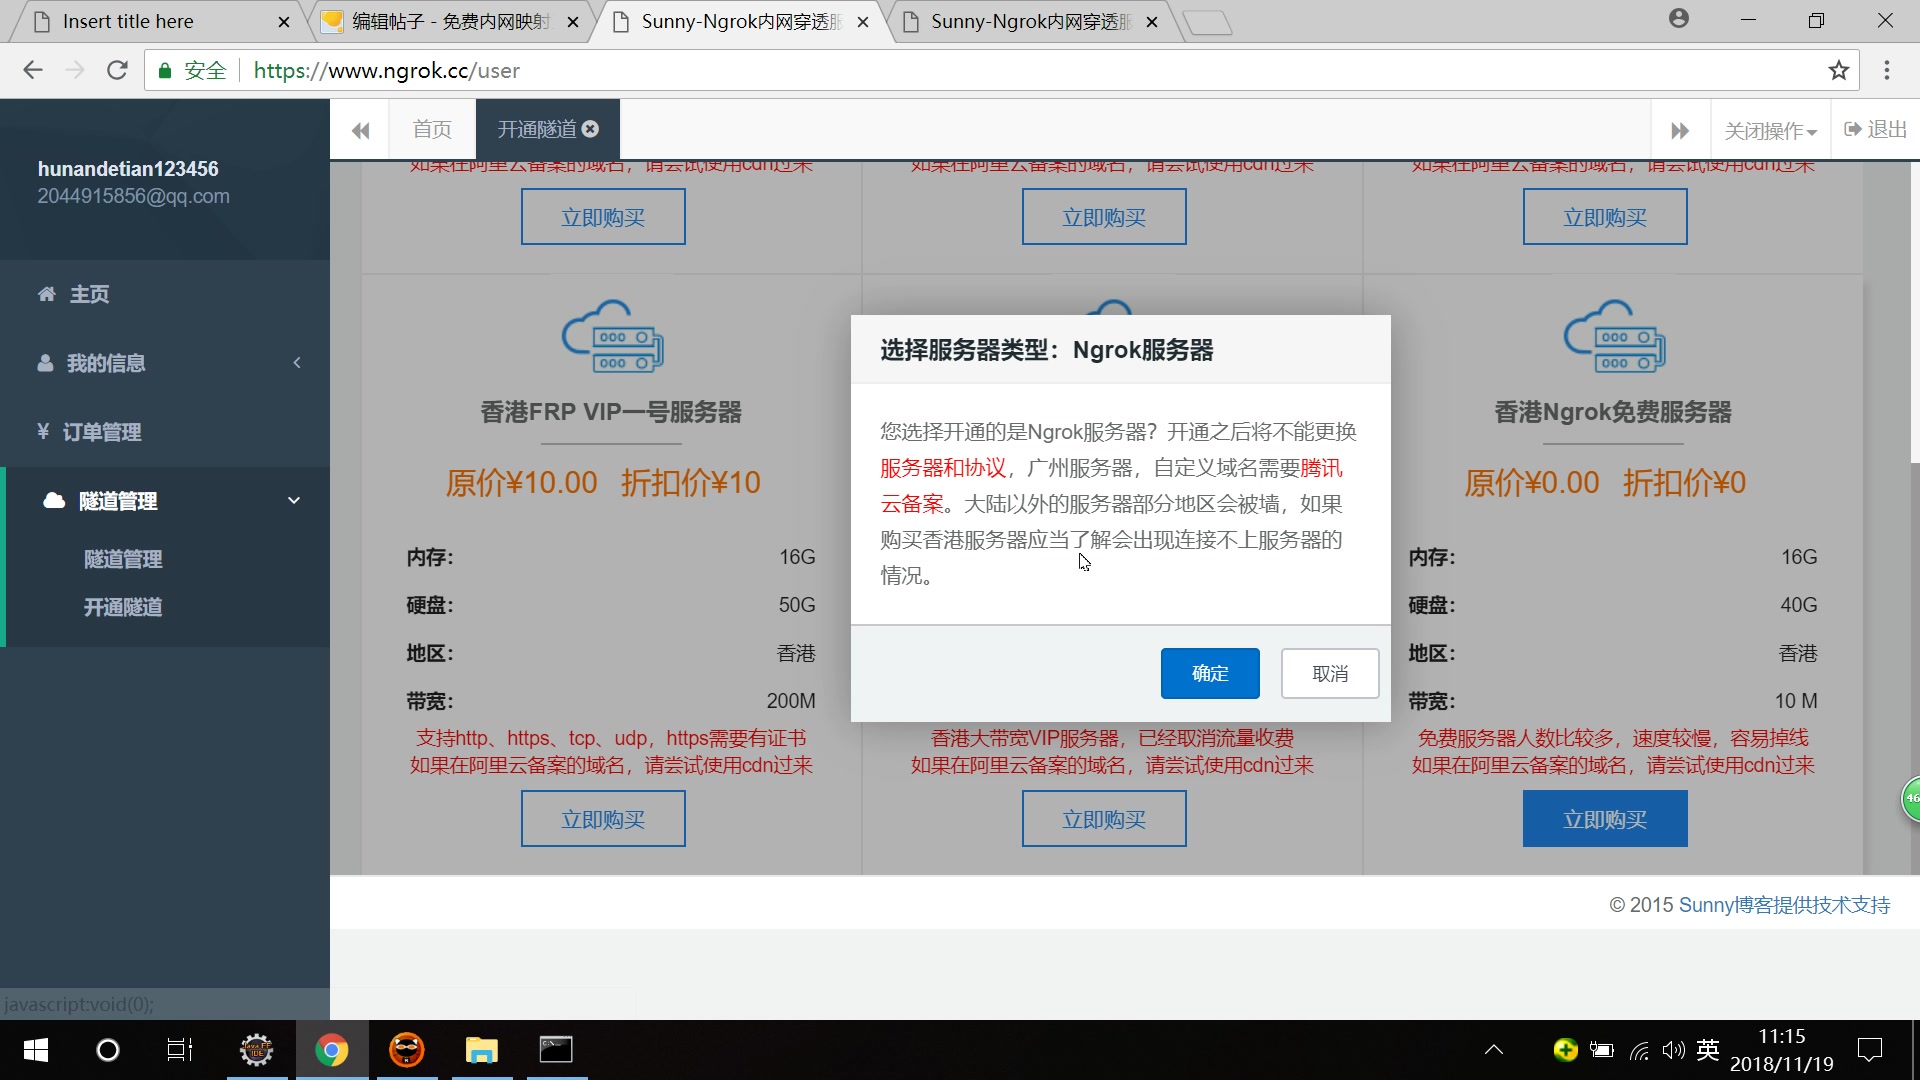Open Cortana search circle
This screenshot has height=1080, width=1920.
107,1050
